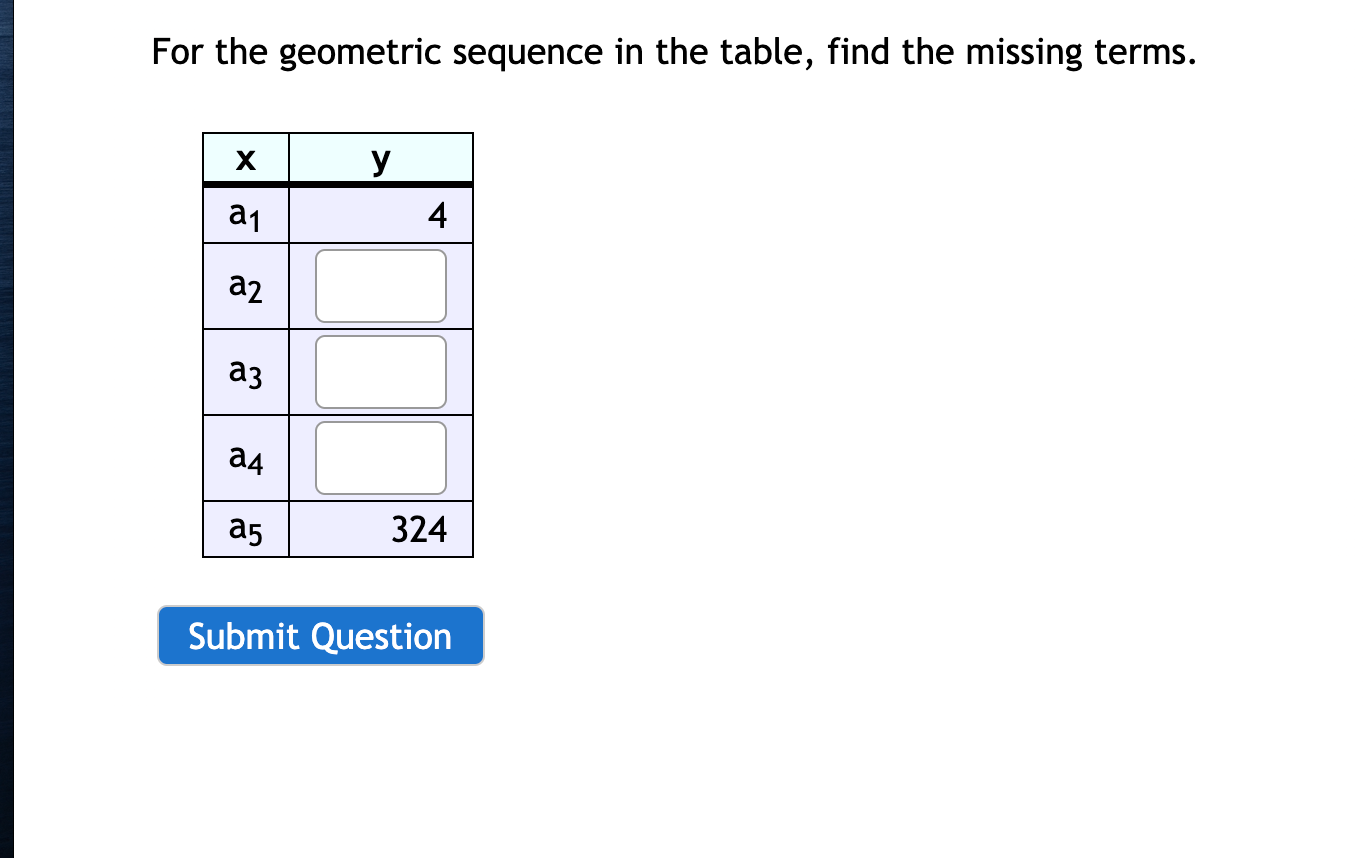Viewport: 1371px width, 858px height.
Task: Click the x column header
Action: click(246, 158)
